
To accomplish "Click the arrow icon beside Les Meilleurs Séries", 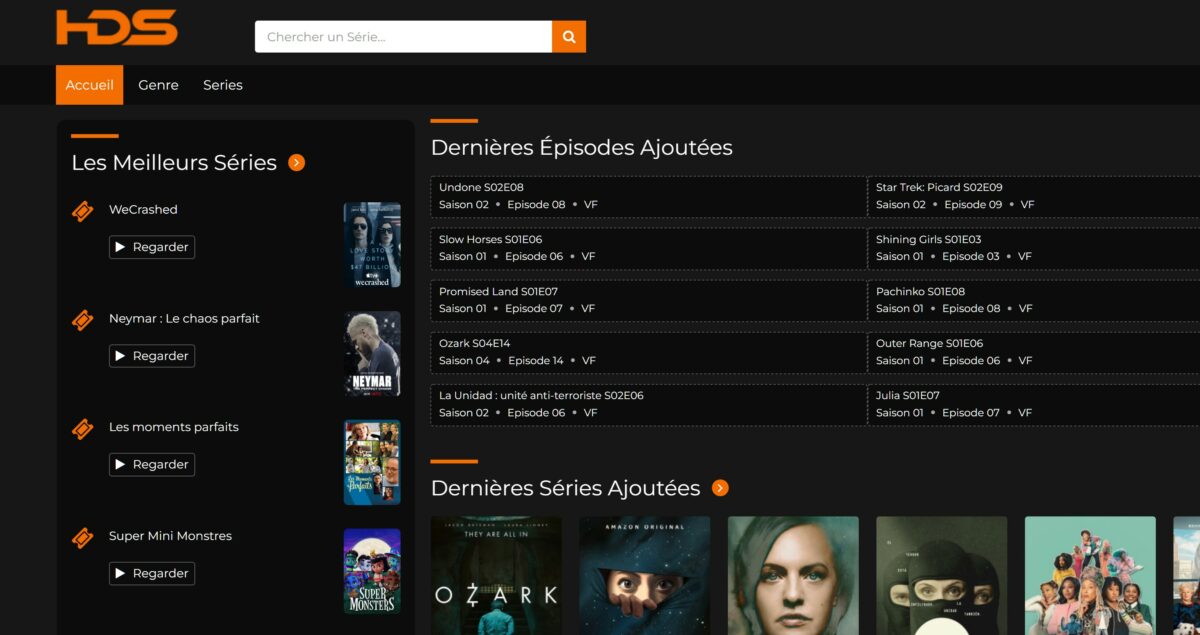I will pyautogui.click(x=296, y=163).
